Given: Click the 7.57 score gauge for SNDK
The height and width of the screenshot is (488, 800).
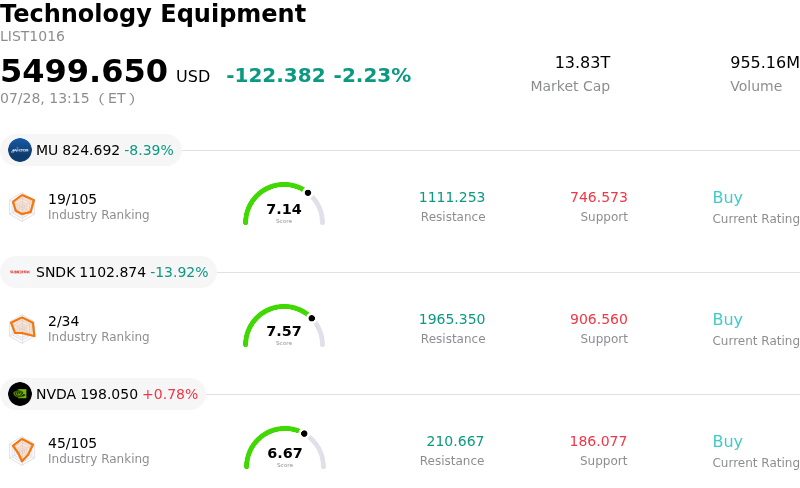Looking at the screenshot, I should 284,326.
